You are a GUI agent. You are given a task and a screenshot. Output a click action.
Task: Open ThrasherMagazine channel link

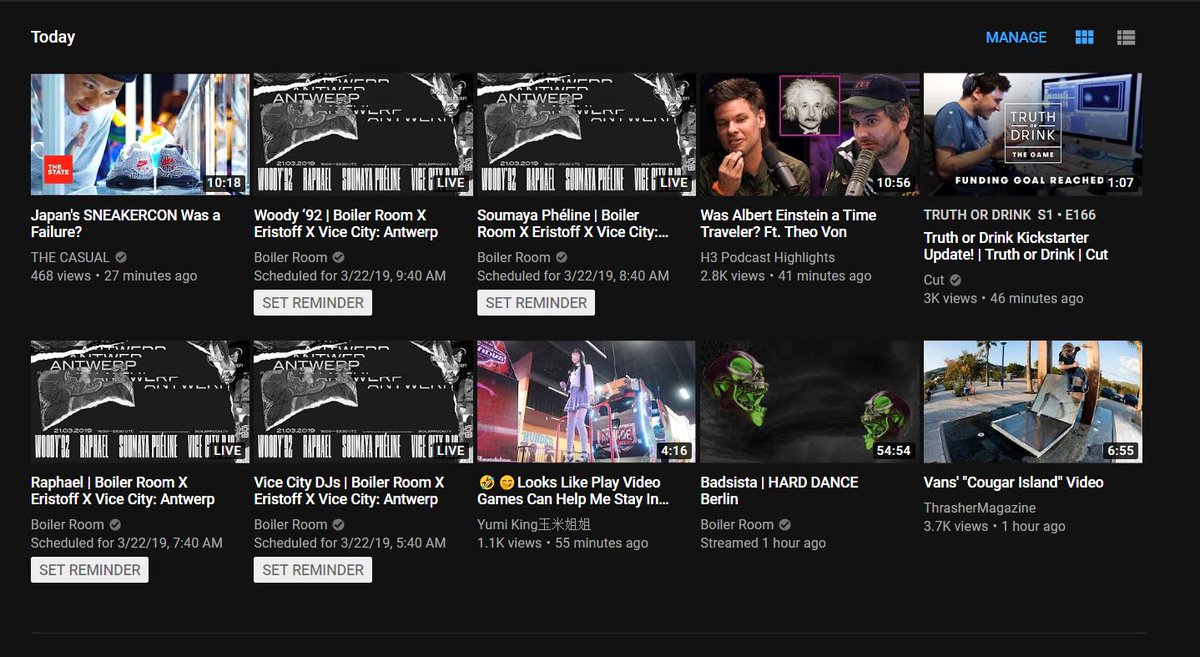(x=980, y=507)
